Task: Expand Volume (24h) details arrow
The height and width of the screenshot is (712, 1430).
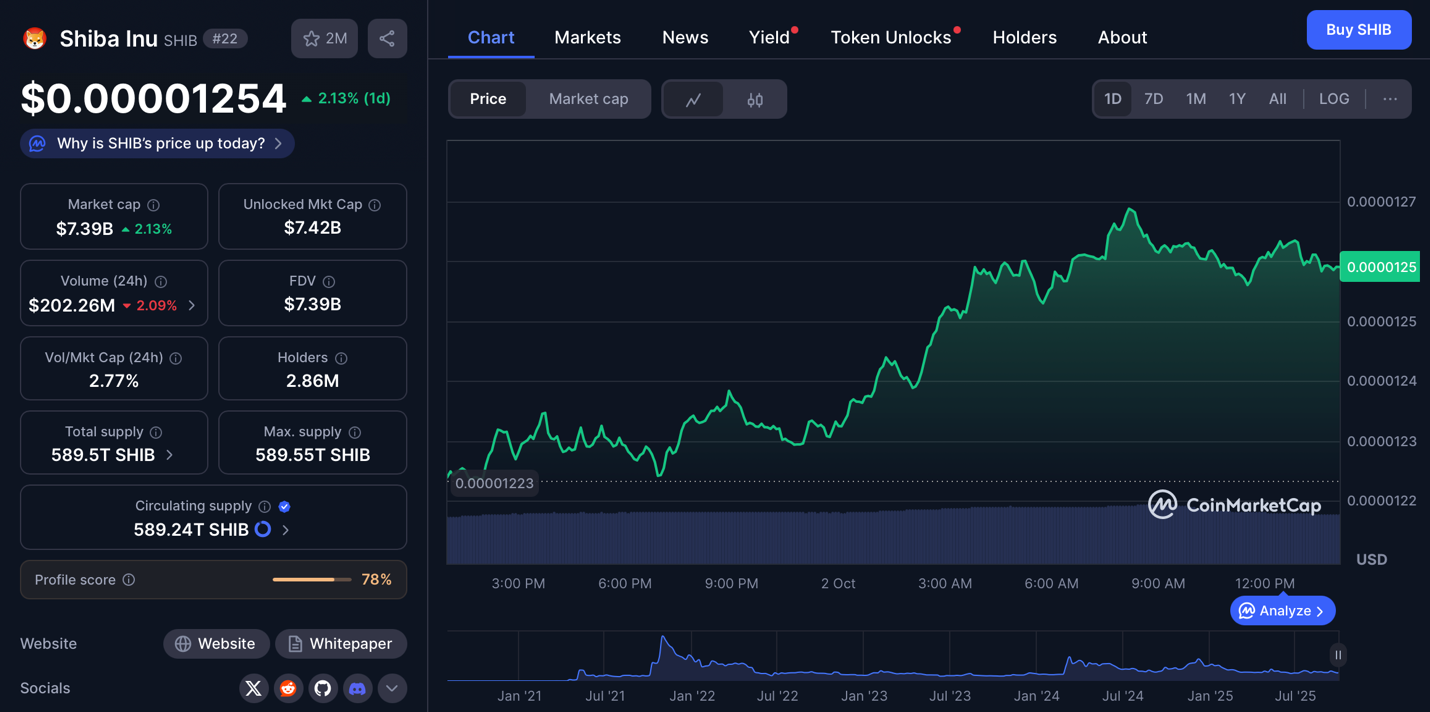Action: coord(192,306)
